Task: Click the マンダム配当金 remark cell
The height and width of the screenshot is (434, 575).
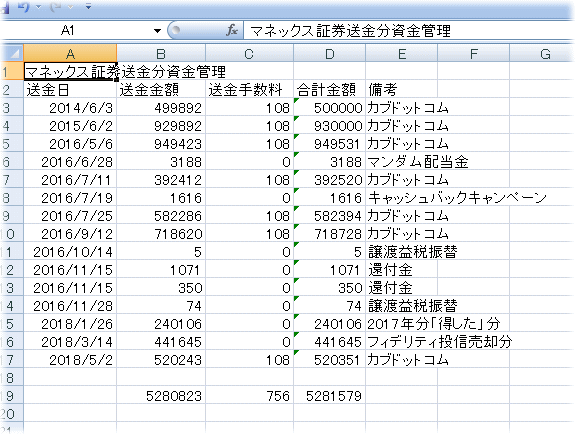Action: pyautogui.click(x=402, y=161)
